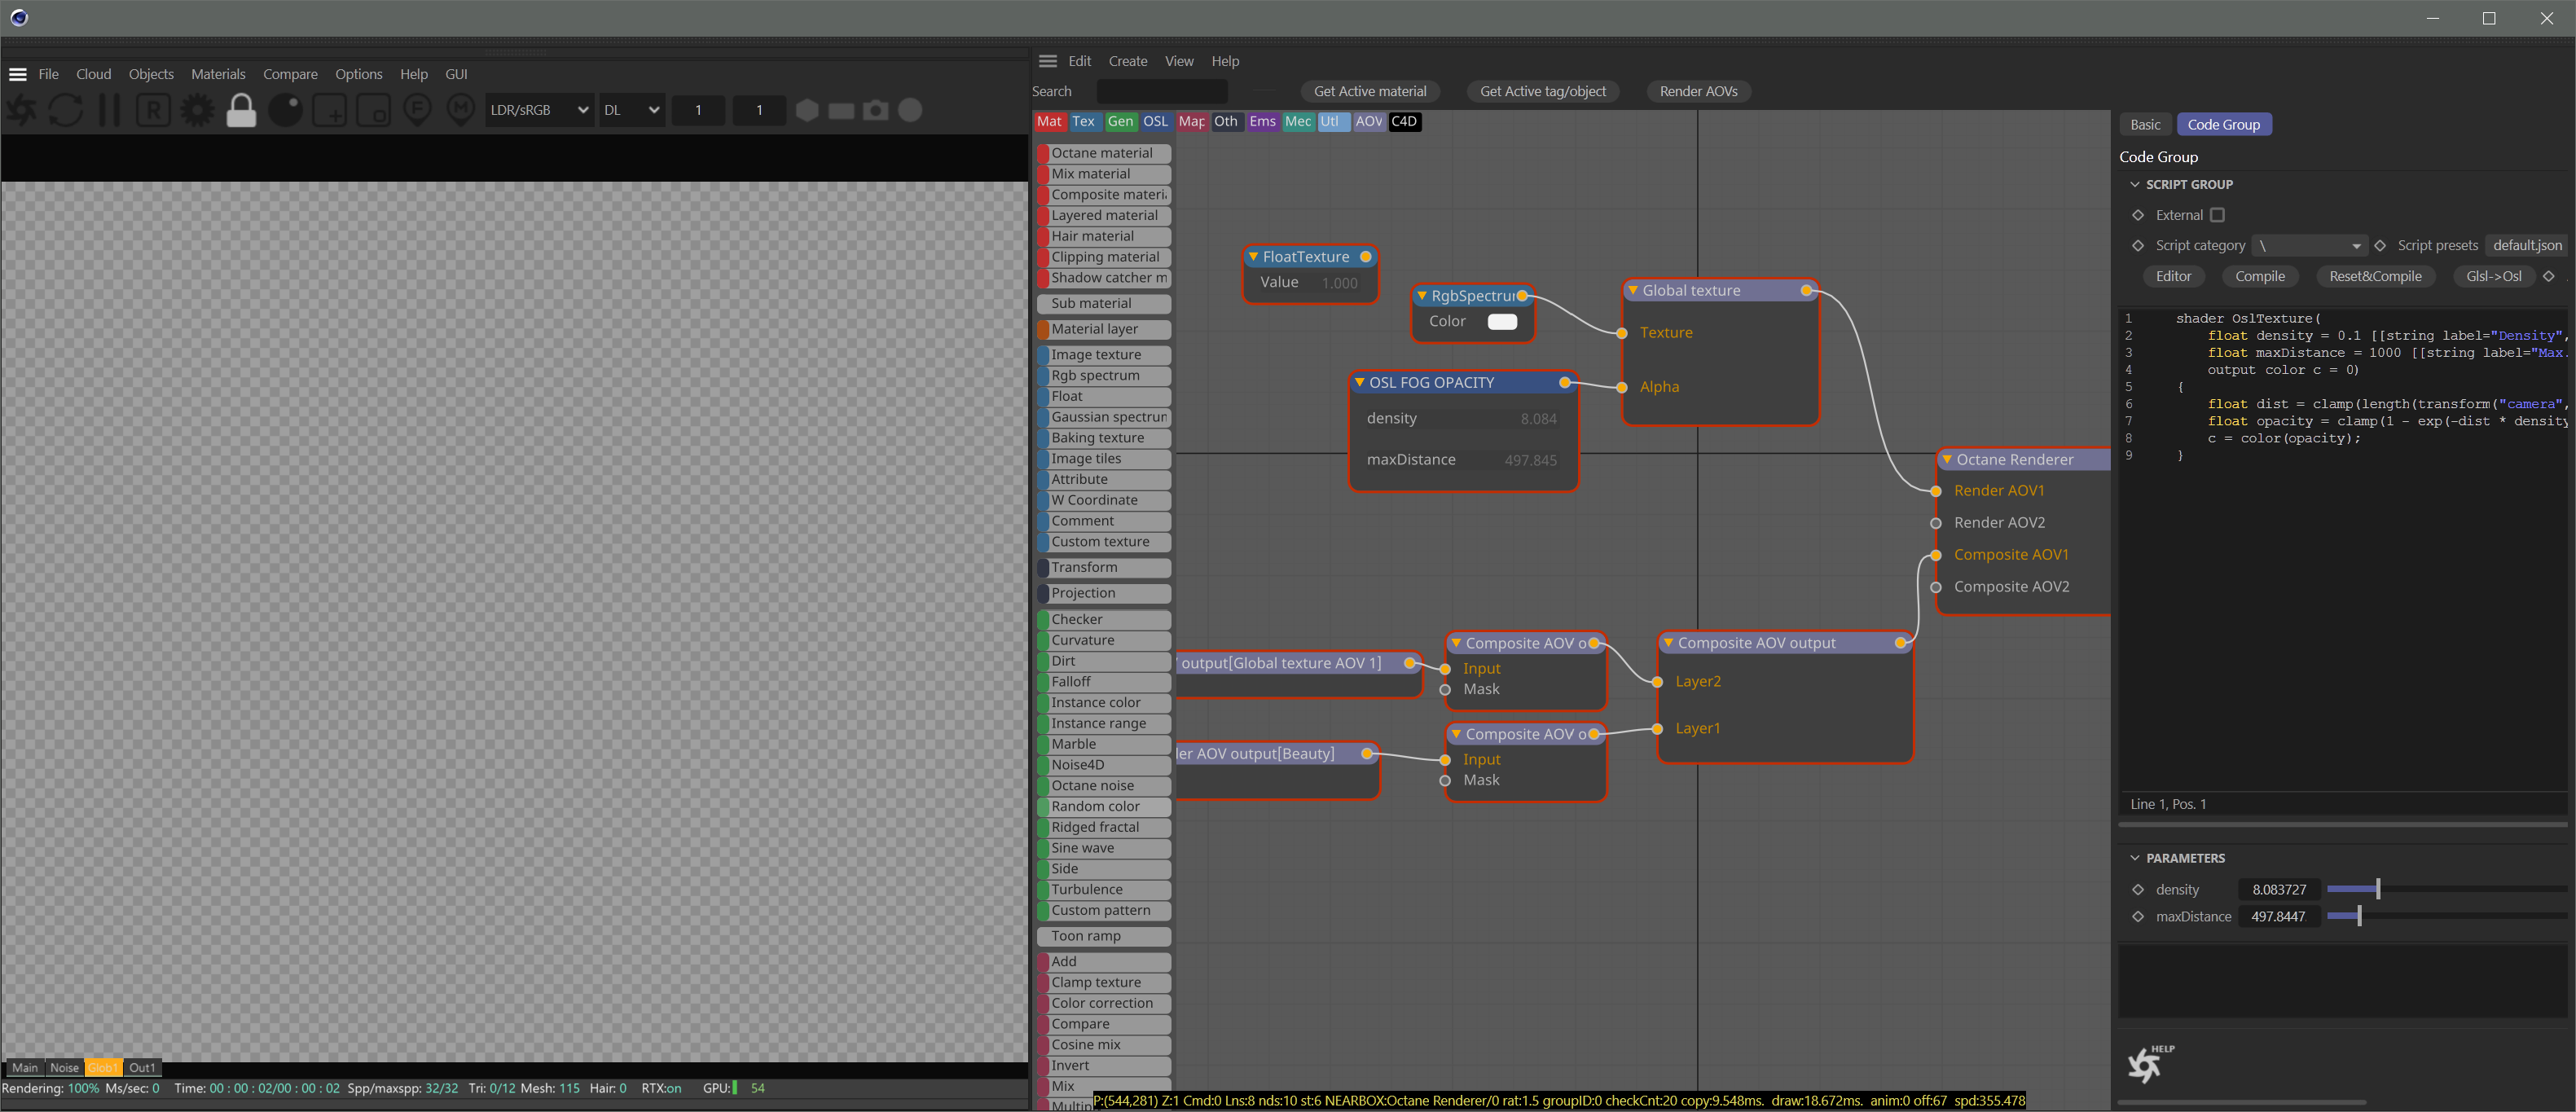This screenshot has width=2576, height=1112.
Task: Open the Script category dropdown
Action: tap(2310, 246)
